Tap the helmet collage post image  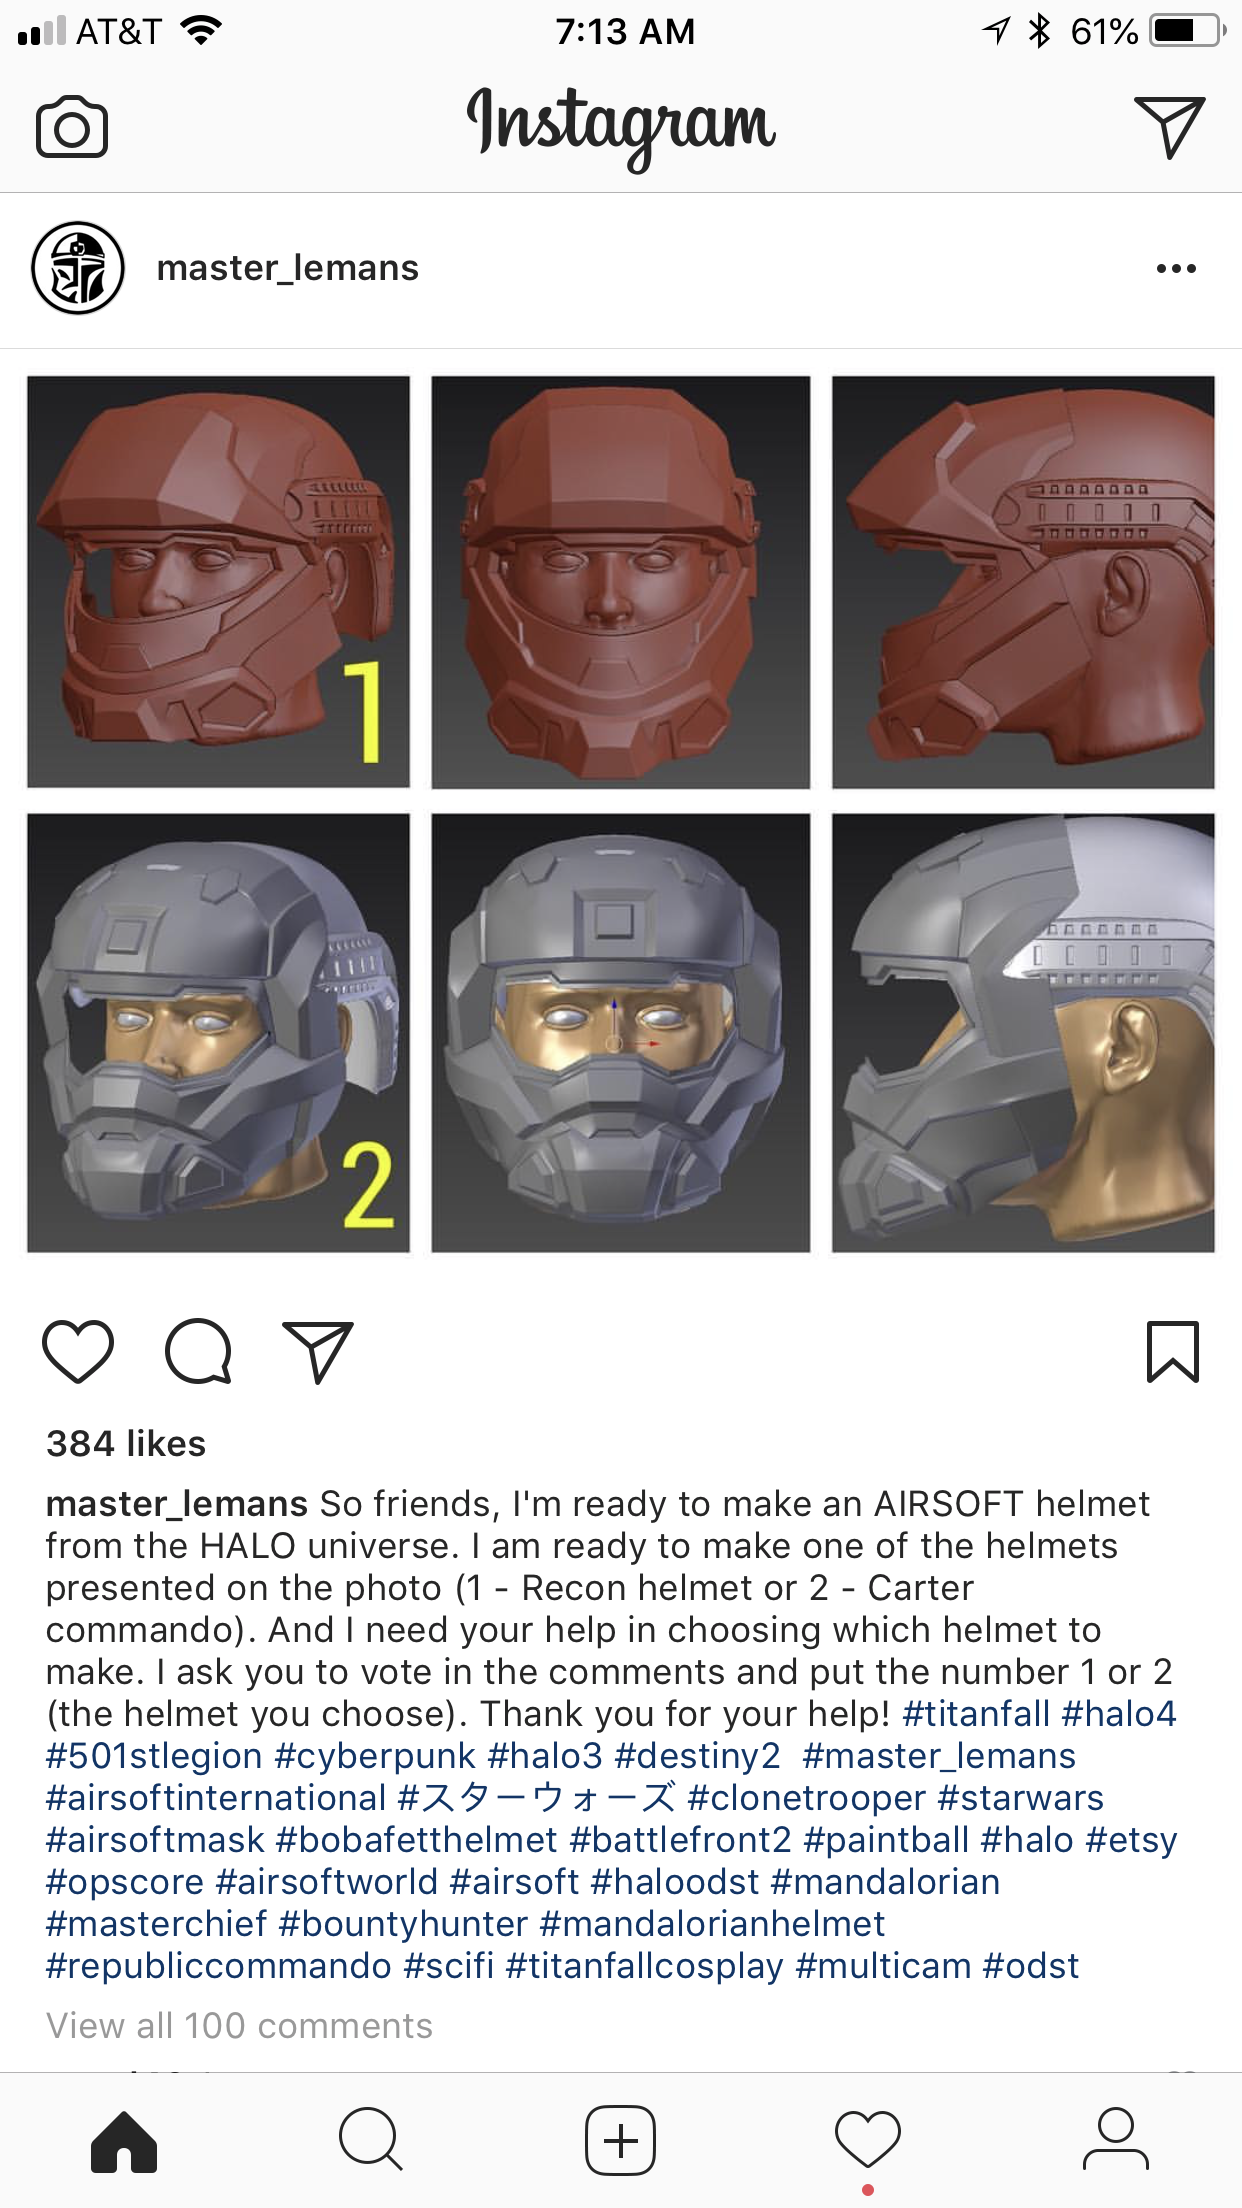click(x=621, y=814)
